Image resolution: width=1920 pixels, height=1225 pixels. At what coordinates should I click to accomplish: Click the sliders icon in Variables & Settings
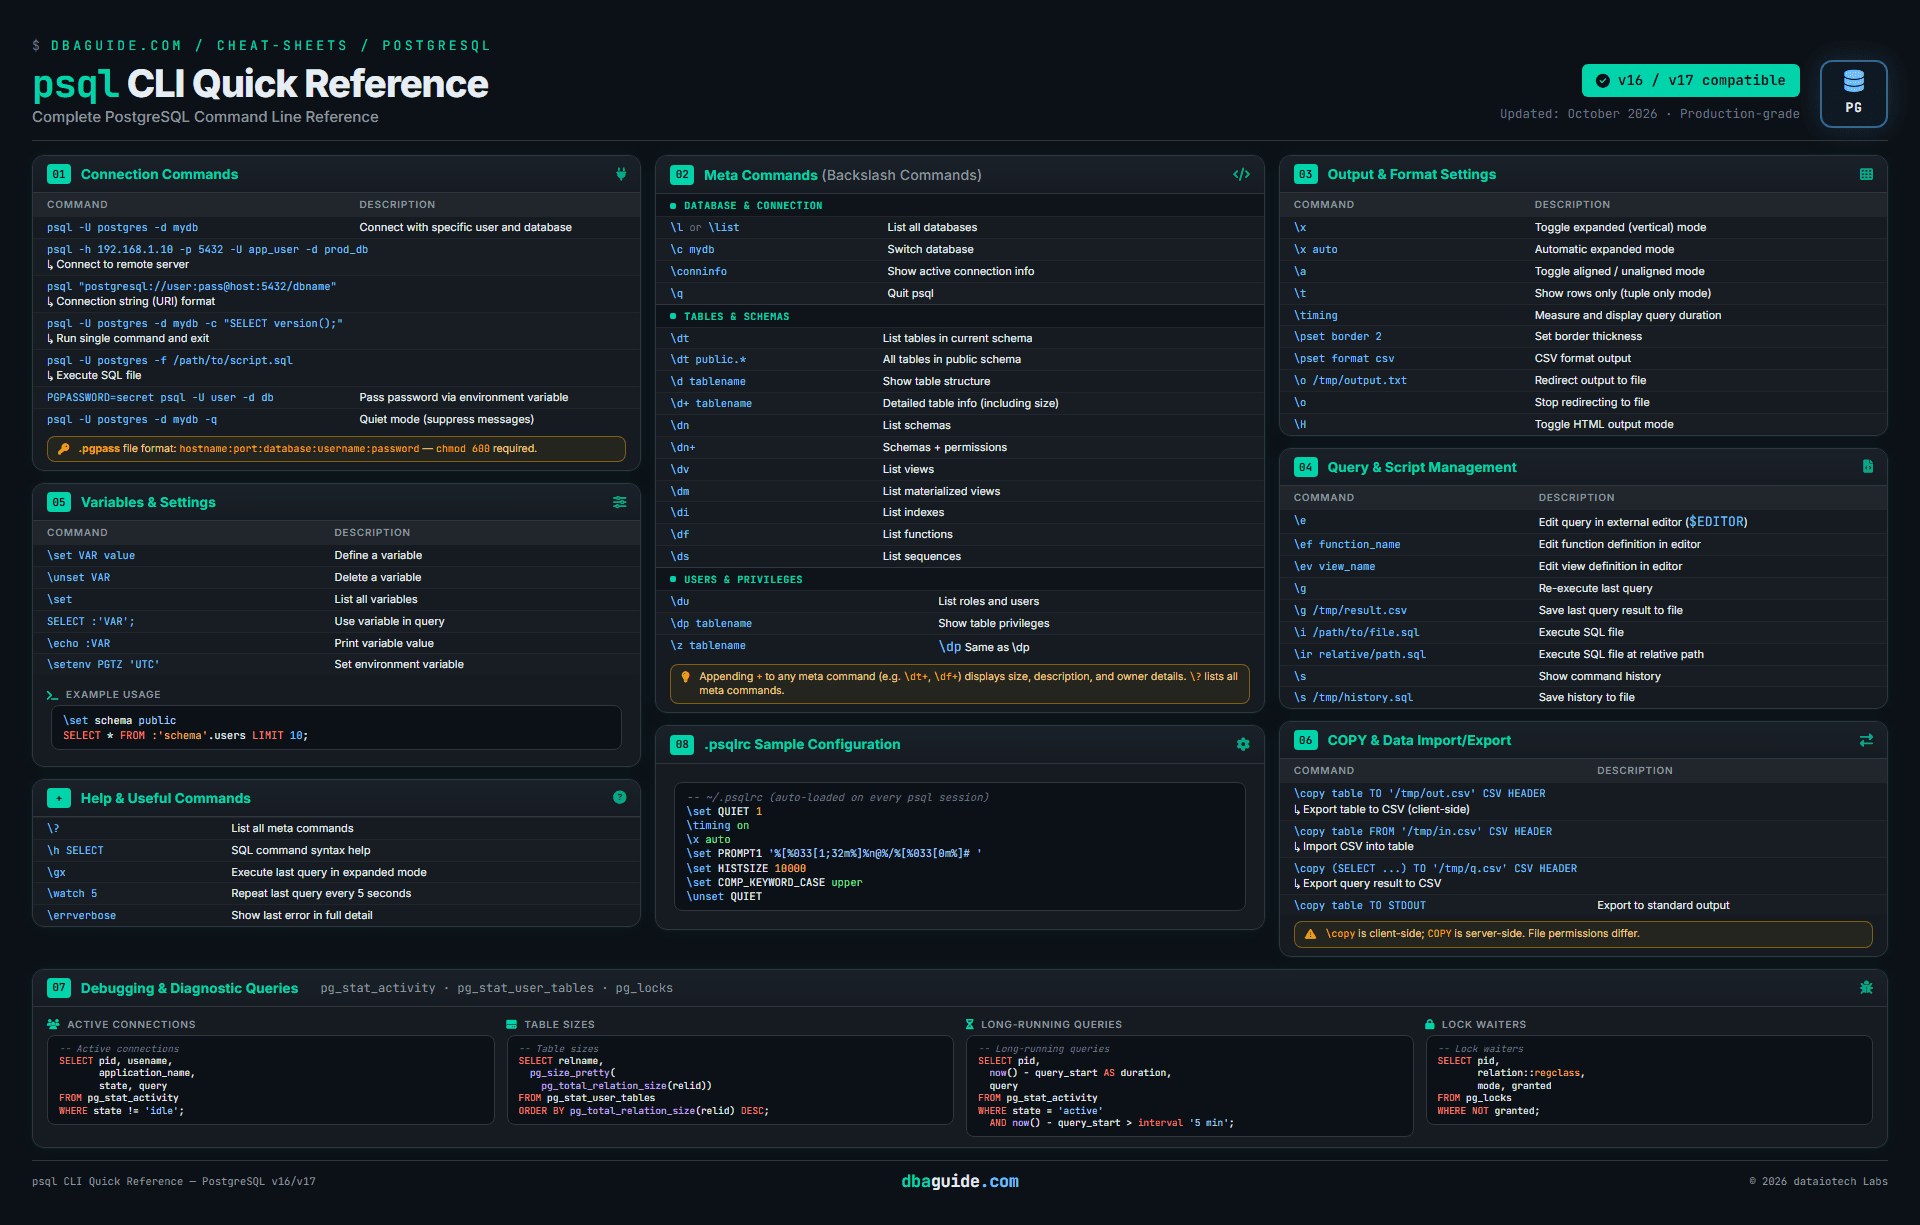point(620,502)
